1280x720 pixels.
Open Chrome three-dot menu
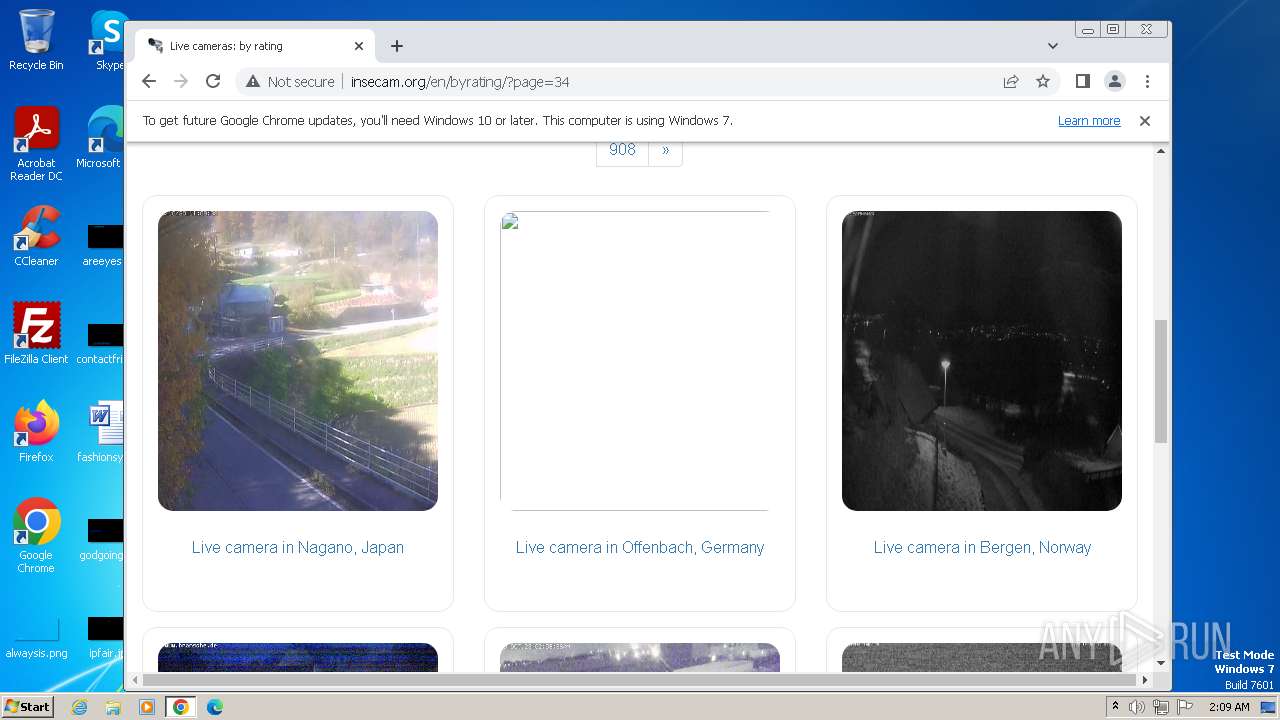coord(1147,81)
